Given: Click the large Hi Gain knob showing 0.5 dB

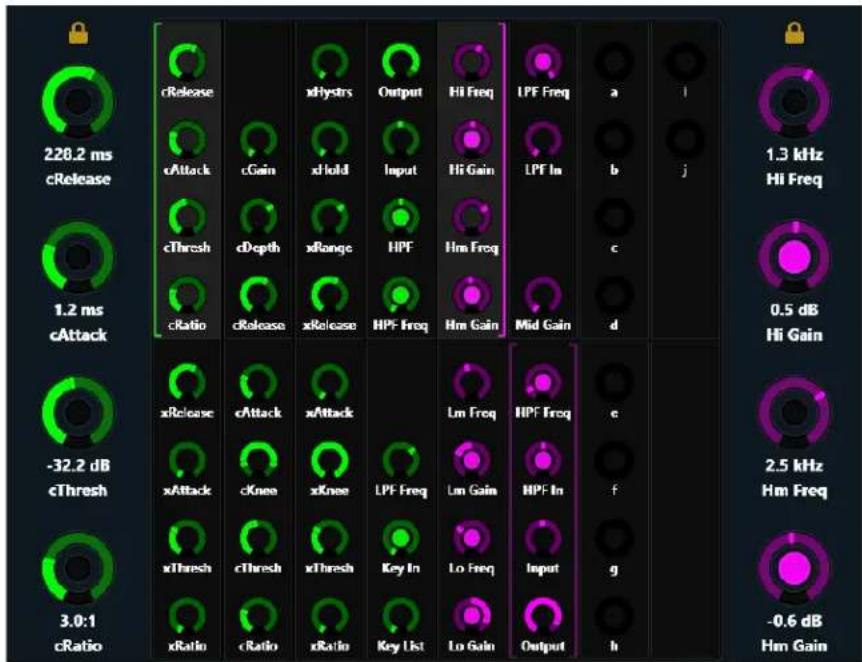Looking at the screenshot, I should 794,257.
